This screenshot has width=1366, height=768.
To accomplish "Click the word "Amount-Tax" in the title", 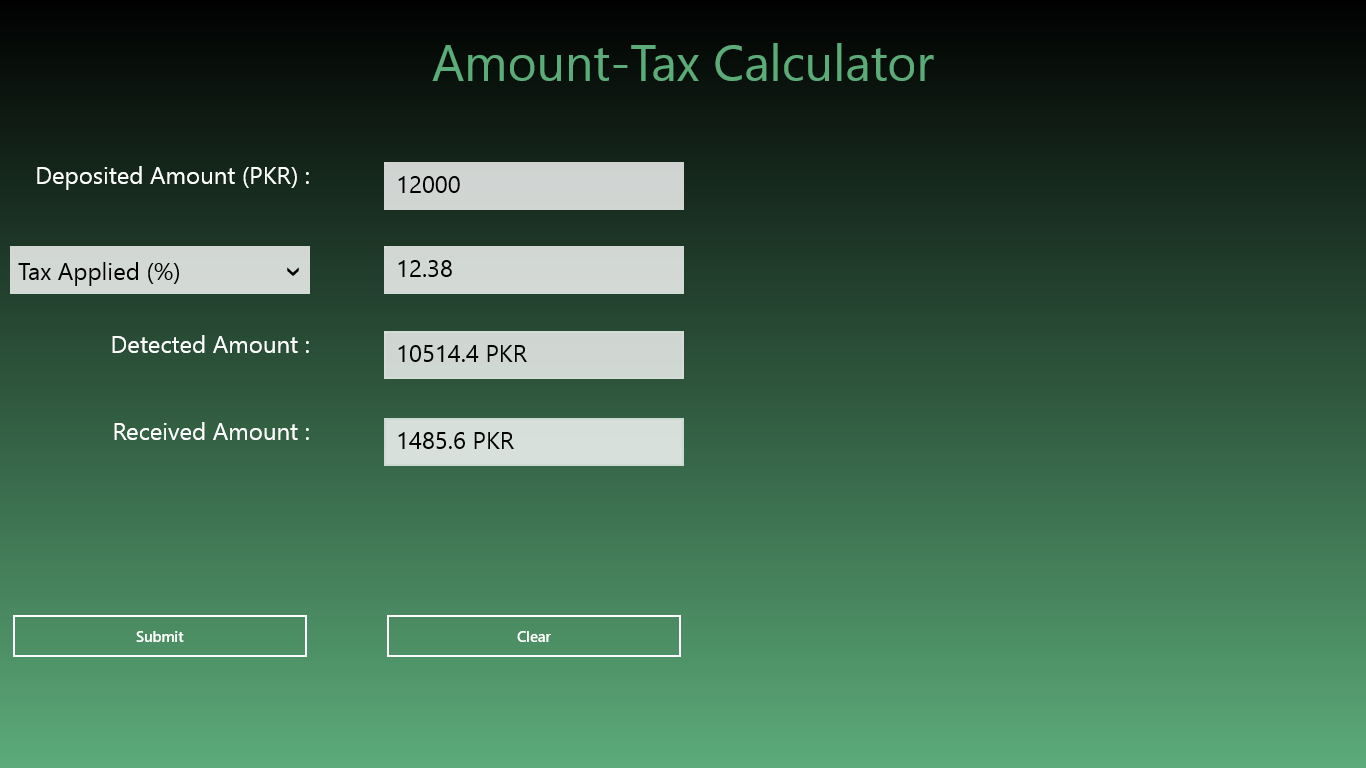I will click(566, 64).
